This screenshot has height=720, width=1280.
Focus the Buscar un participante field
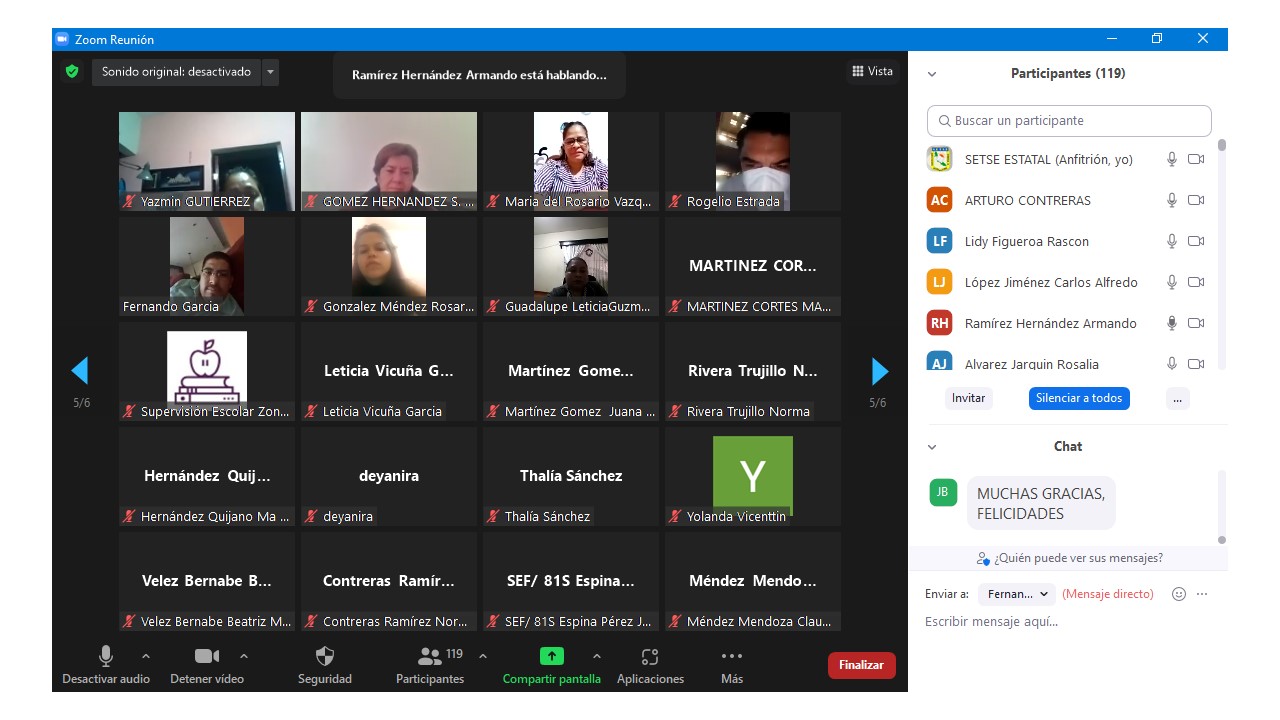coord(1069,120)
